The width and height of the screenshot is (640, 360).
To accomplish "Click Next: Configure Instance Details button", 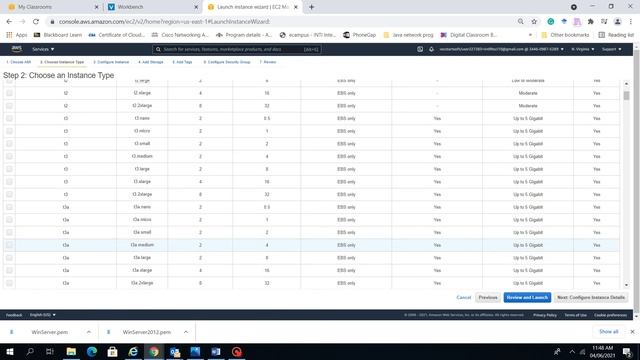I will tap(591, 297).
